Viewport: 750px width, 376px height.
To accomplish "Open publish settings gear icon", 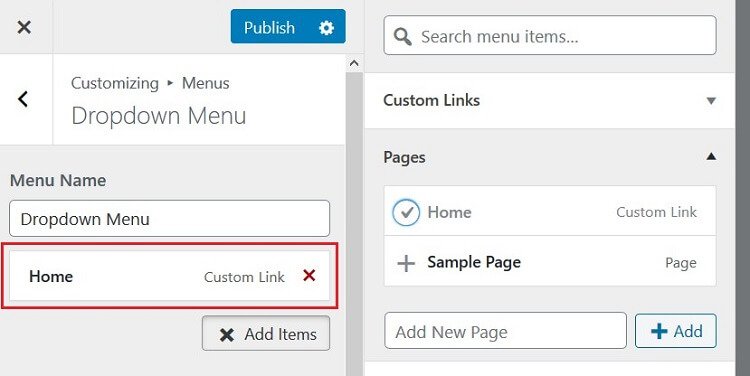I will pyautogui.click(x=326, y=28).
